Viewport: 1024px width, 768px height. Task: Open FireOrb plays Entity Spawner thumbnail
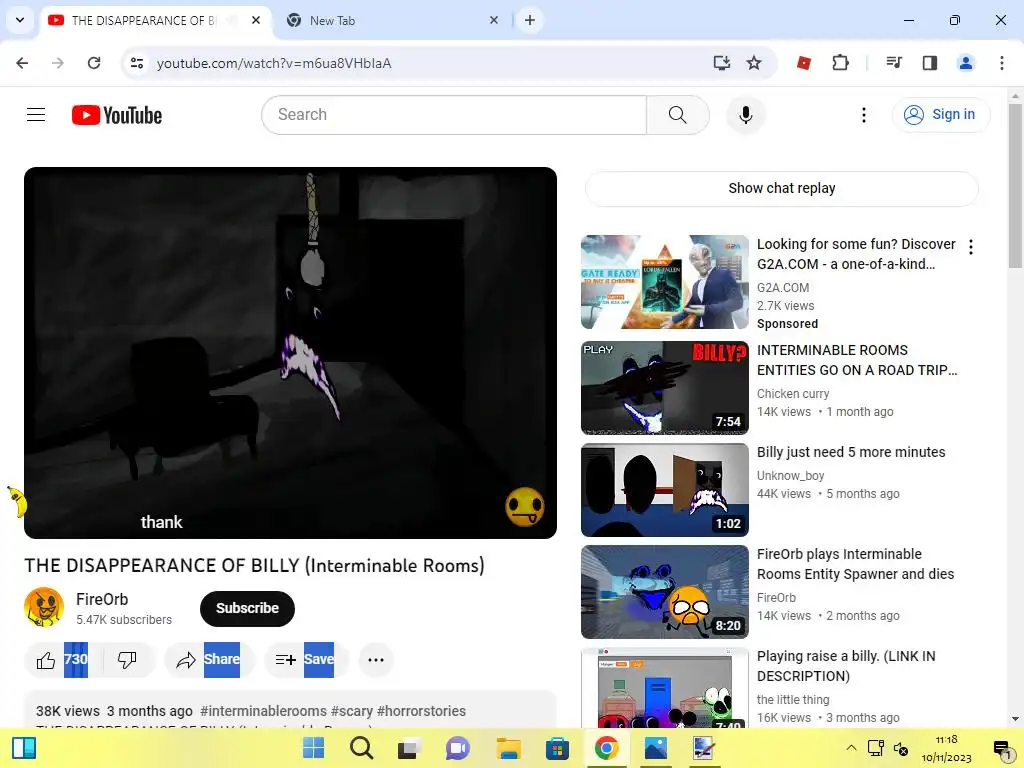(664, 592)
